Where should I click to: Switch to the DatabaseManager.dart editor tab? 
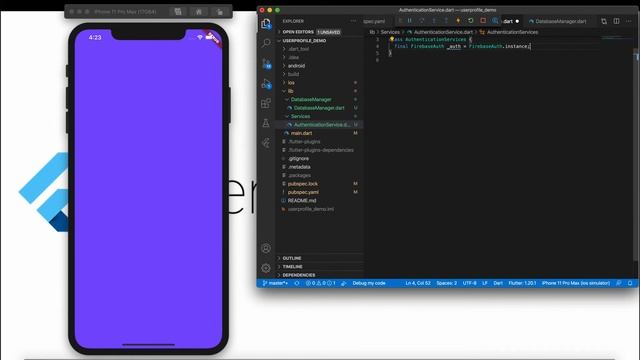[x=558, y=21]
